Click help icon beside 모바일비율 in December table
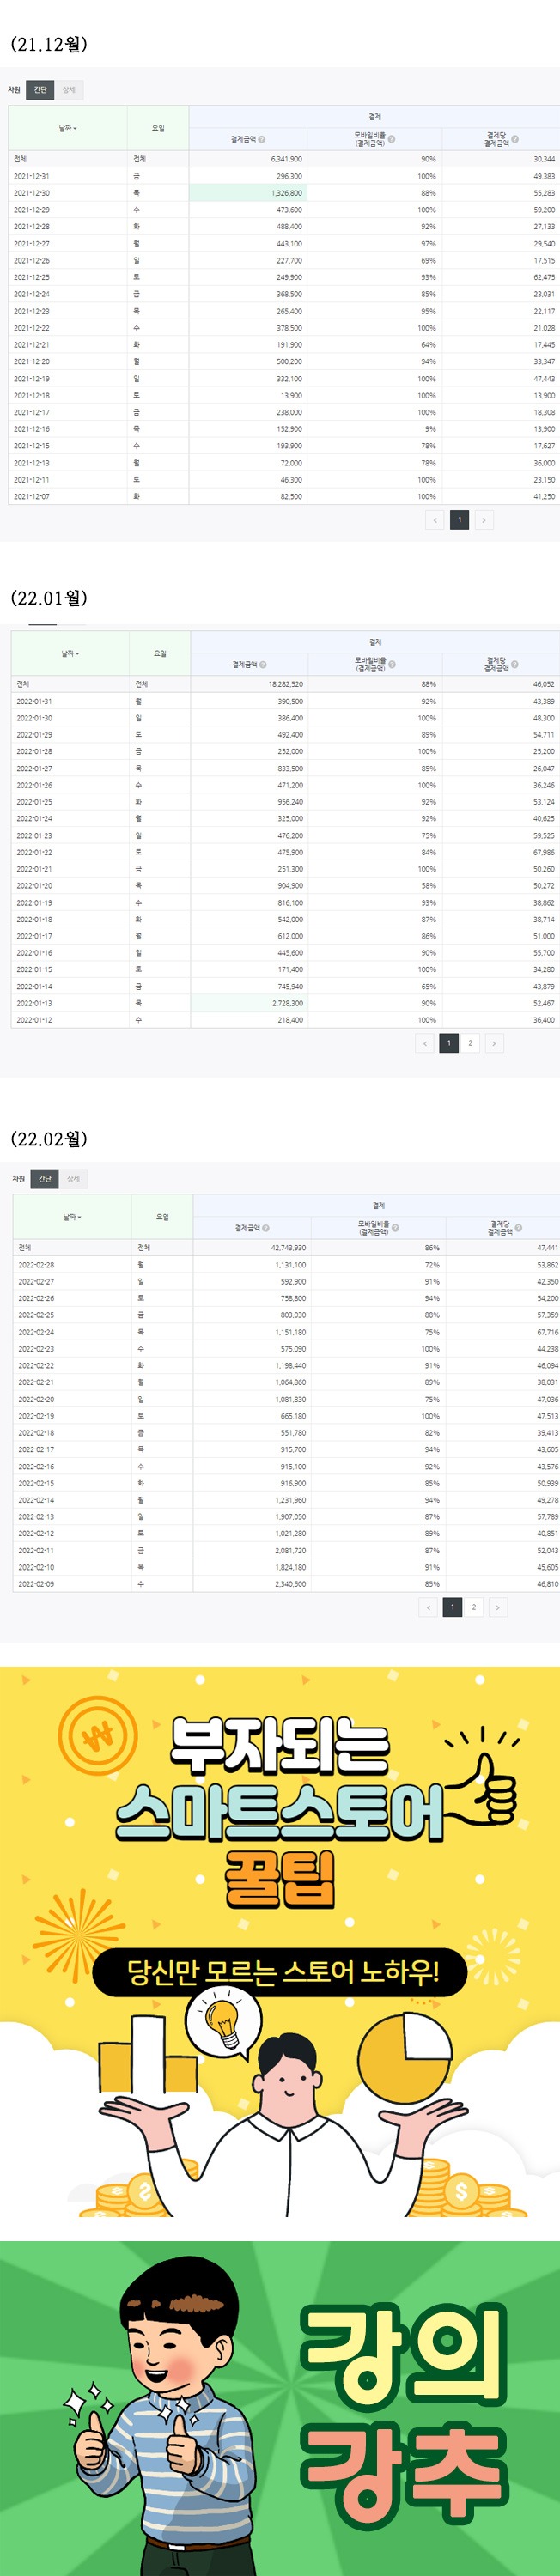This screenshot has height=2576, width=560. coord(392,139)
